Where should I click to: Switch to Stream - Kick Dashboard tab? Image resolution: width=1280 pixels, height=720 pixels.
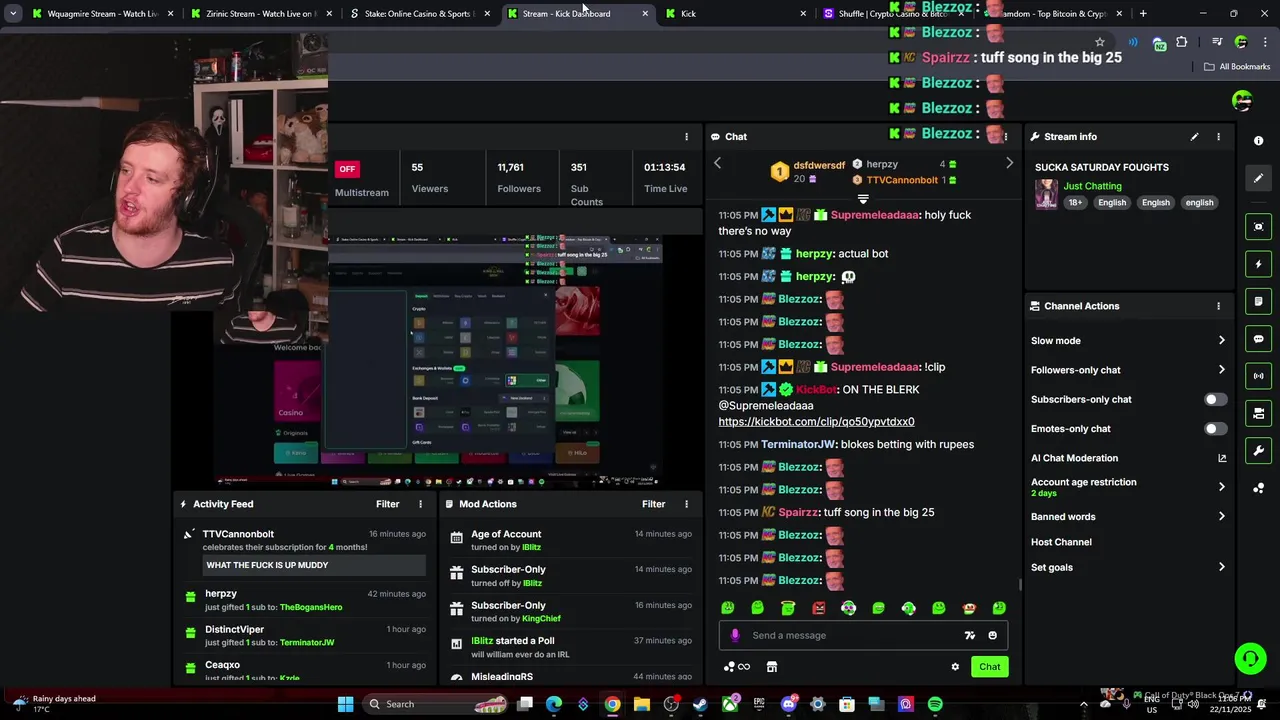tap(577, 14)
